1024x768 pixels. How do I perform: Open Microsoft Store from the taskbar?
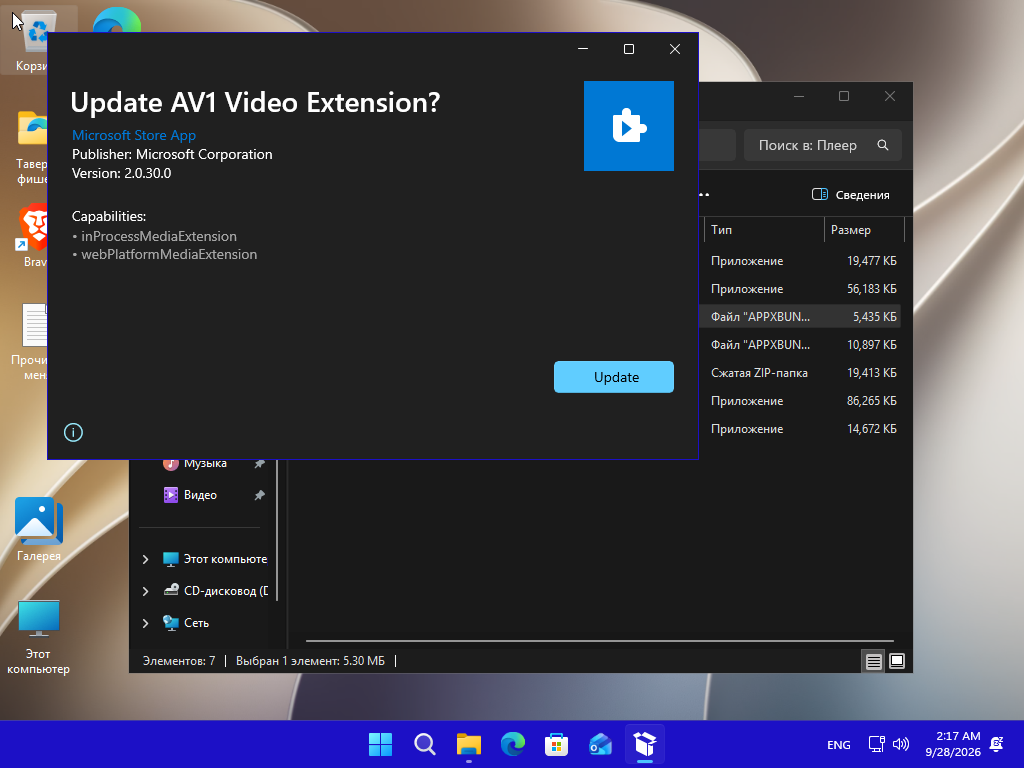point(556,744)
